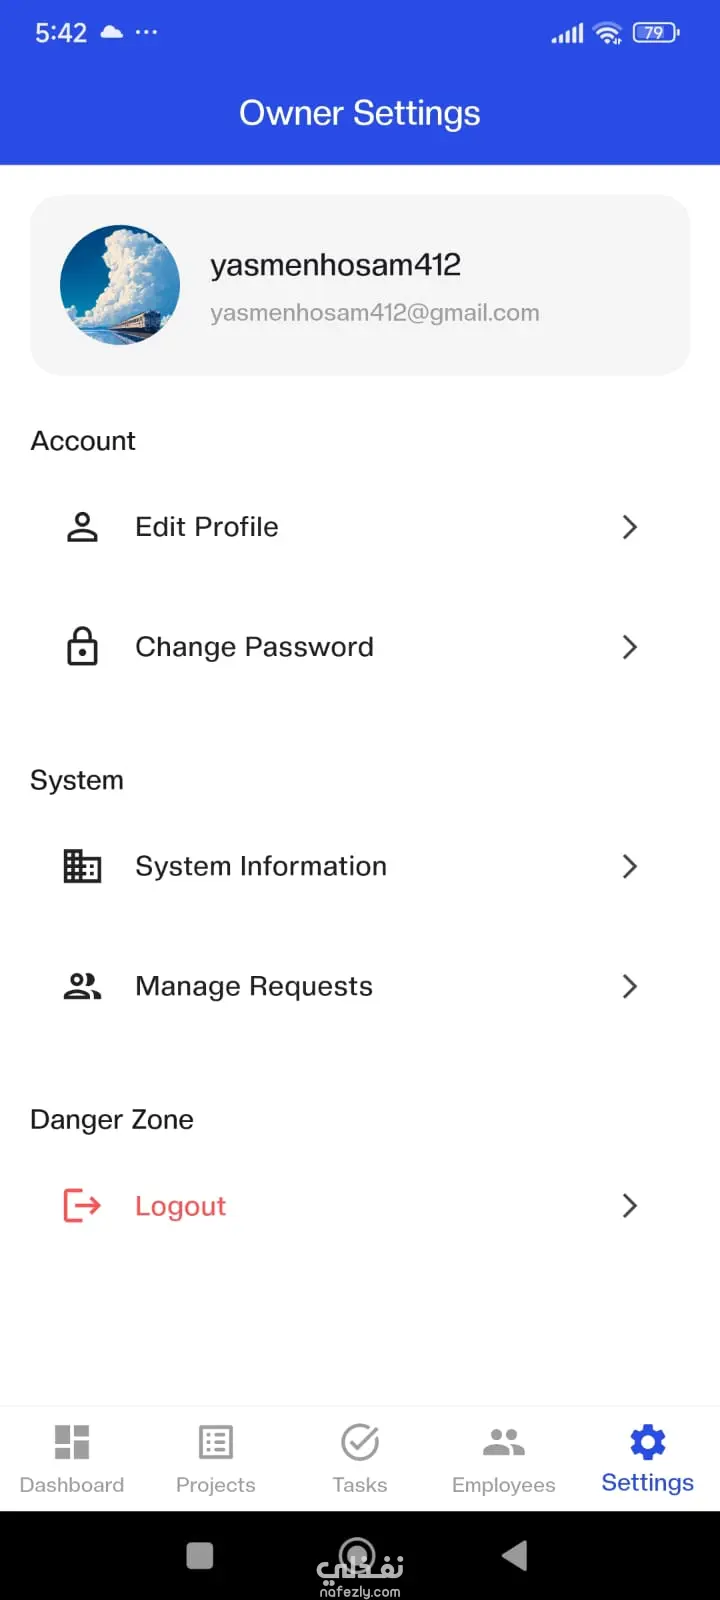
Task: Tap the lock icon beside Change Password
Action: click(x=82, y=646)
